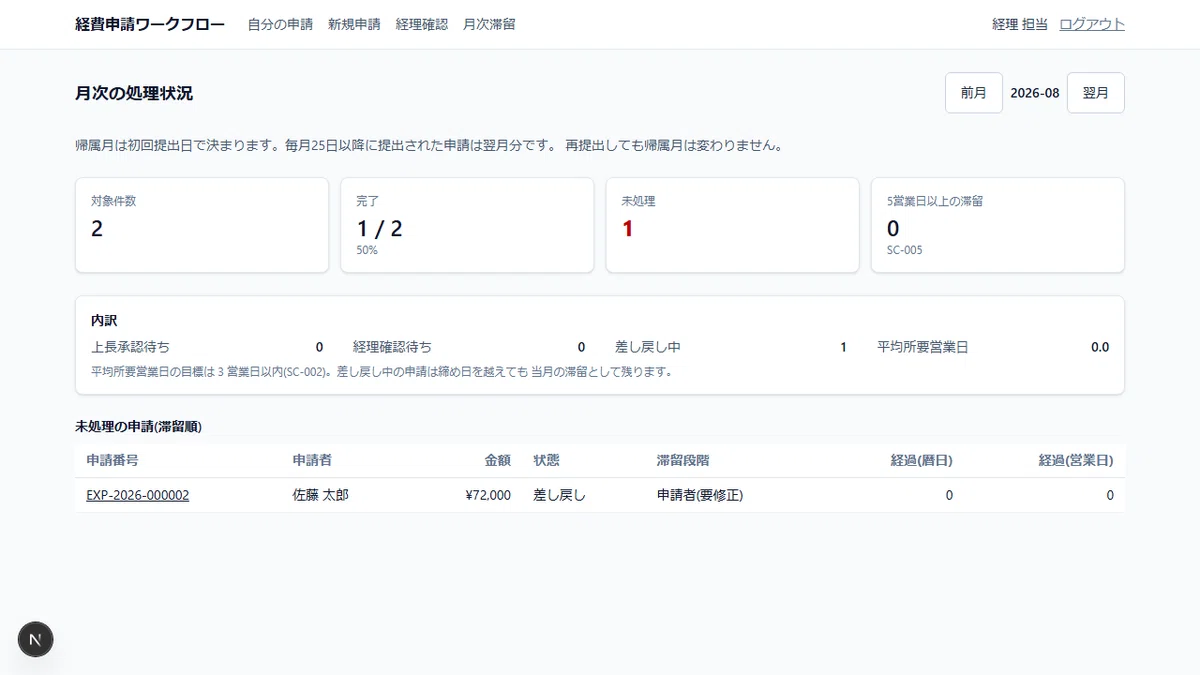Viewport: 1200px width, 675px height.
Task: Click the 状態 column header
Action: click(x=547, y=461)
